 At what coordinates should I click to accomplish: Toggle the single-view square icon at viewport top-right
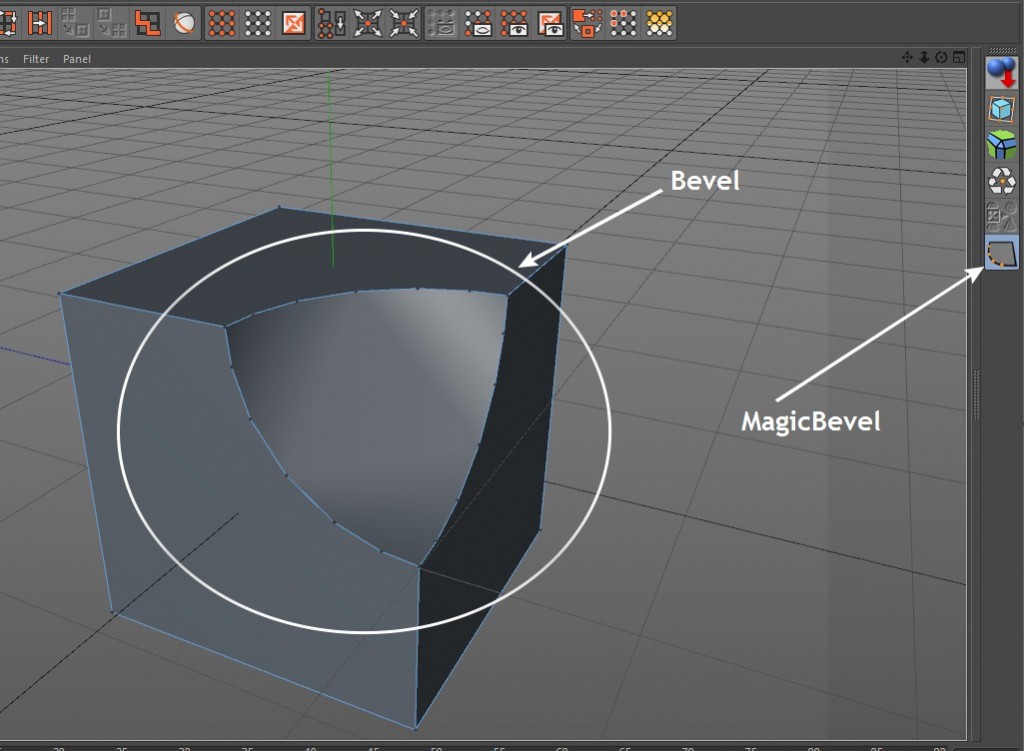958,58
